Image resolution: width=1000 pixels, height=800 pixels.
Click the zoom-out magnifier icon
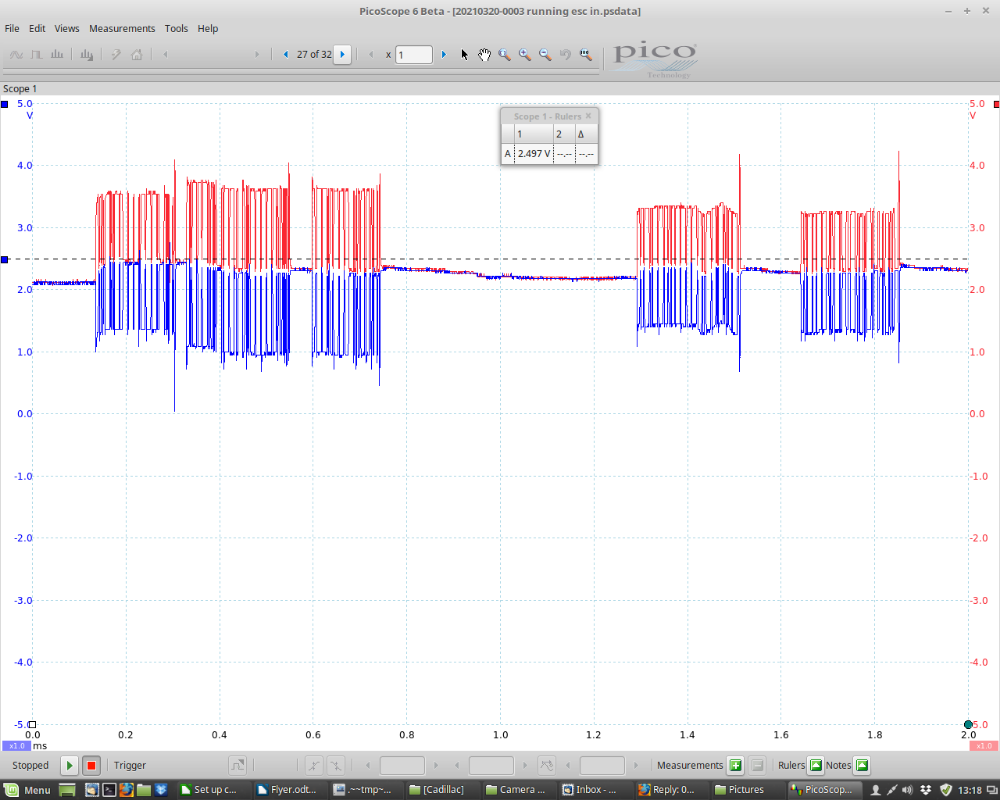545,55
